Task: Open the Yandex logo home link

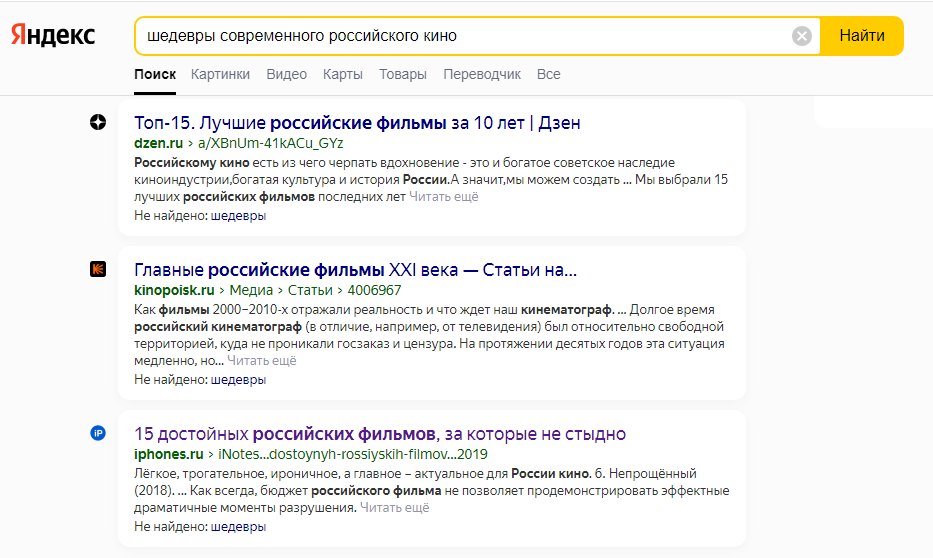Action: (53, 36)
